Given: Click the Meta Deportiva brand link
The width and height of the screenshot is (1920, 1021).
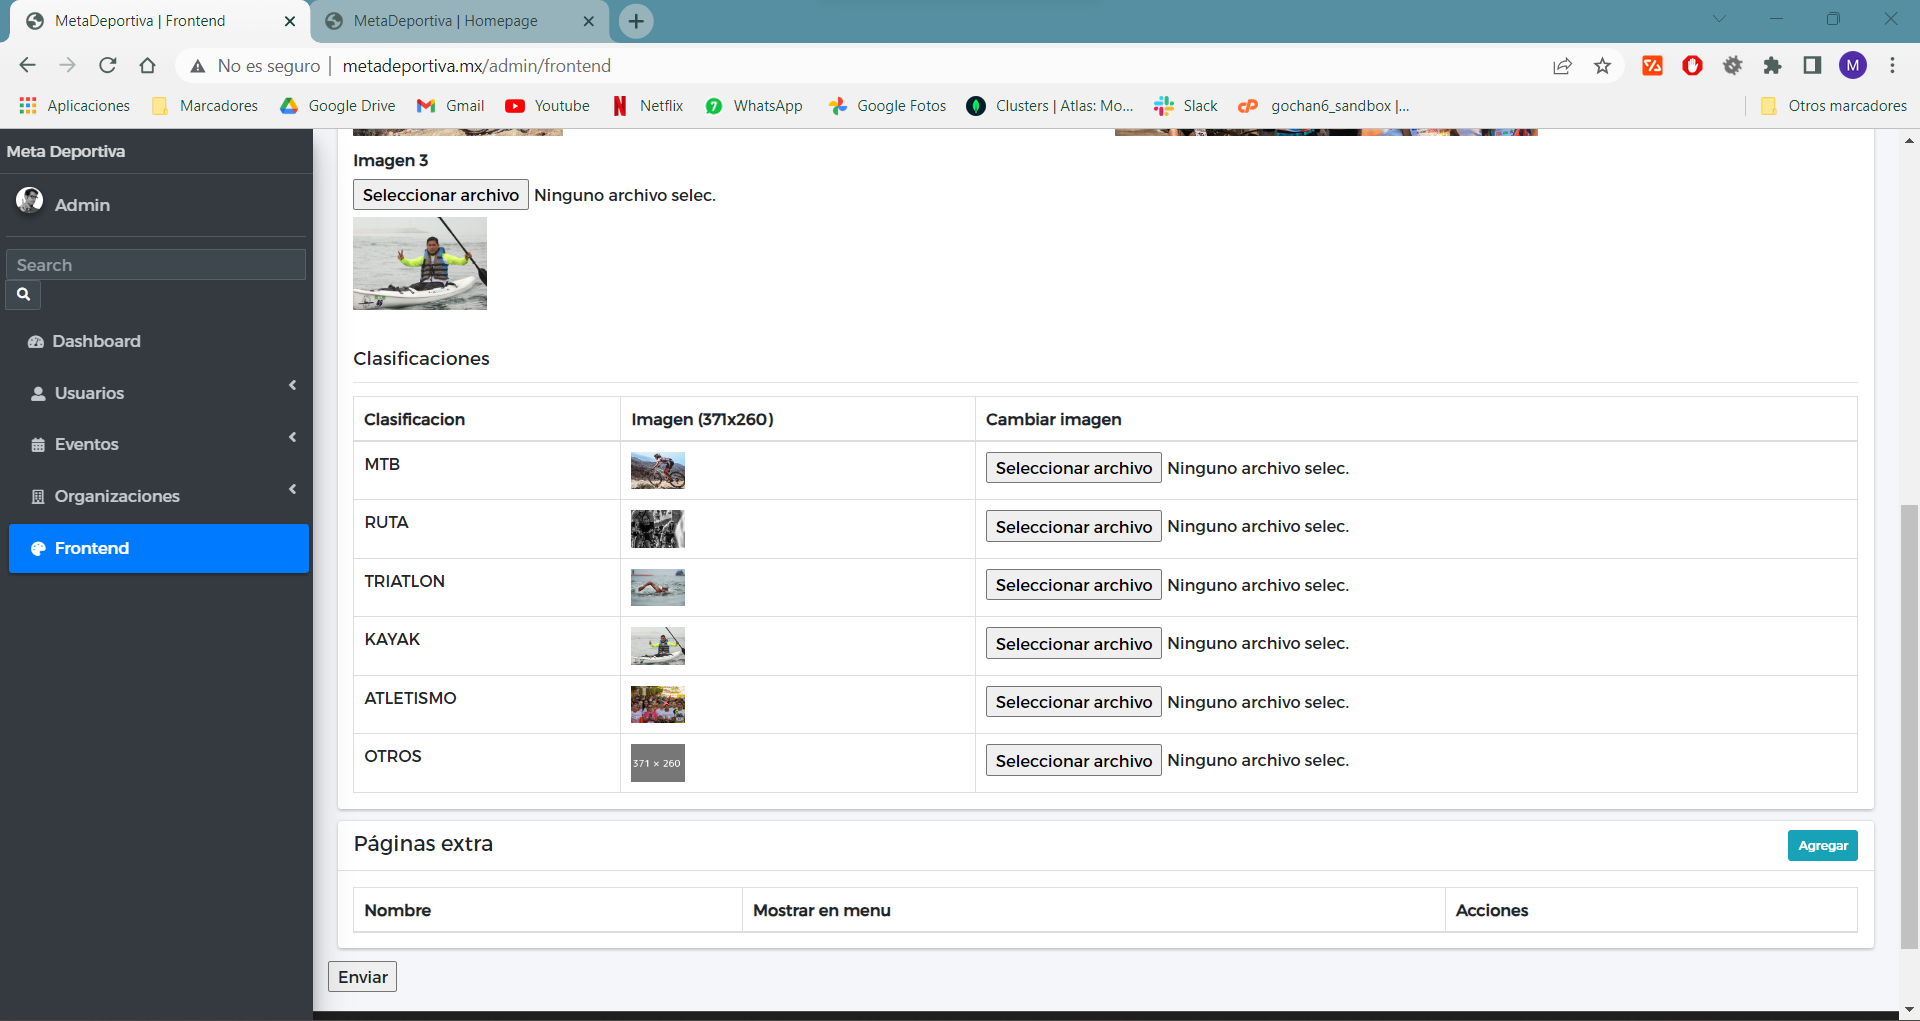Looking at the screenshot, I should coord(66,151).
